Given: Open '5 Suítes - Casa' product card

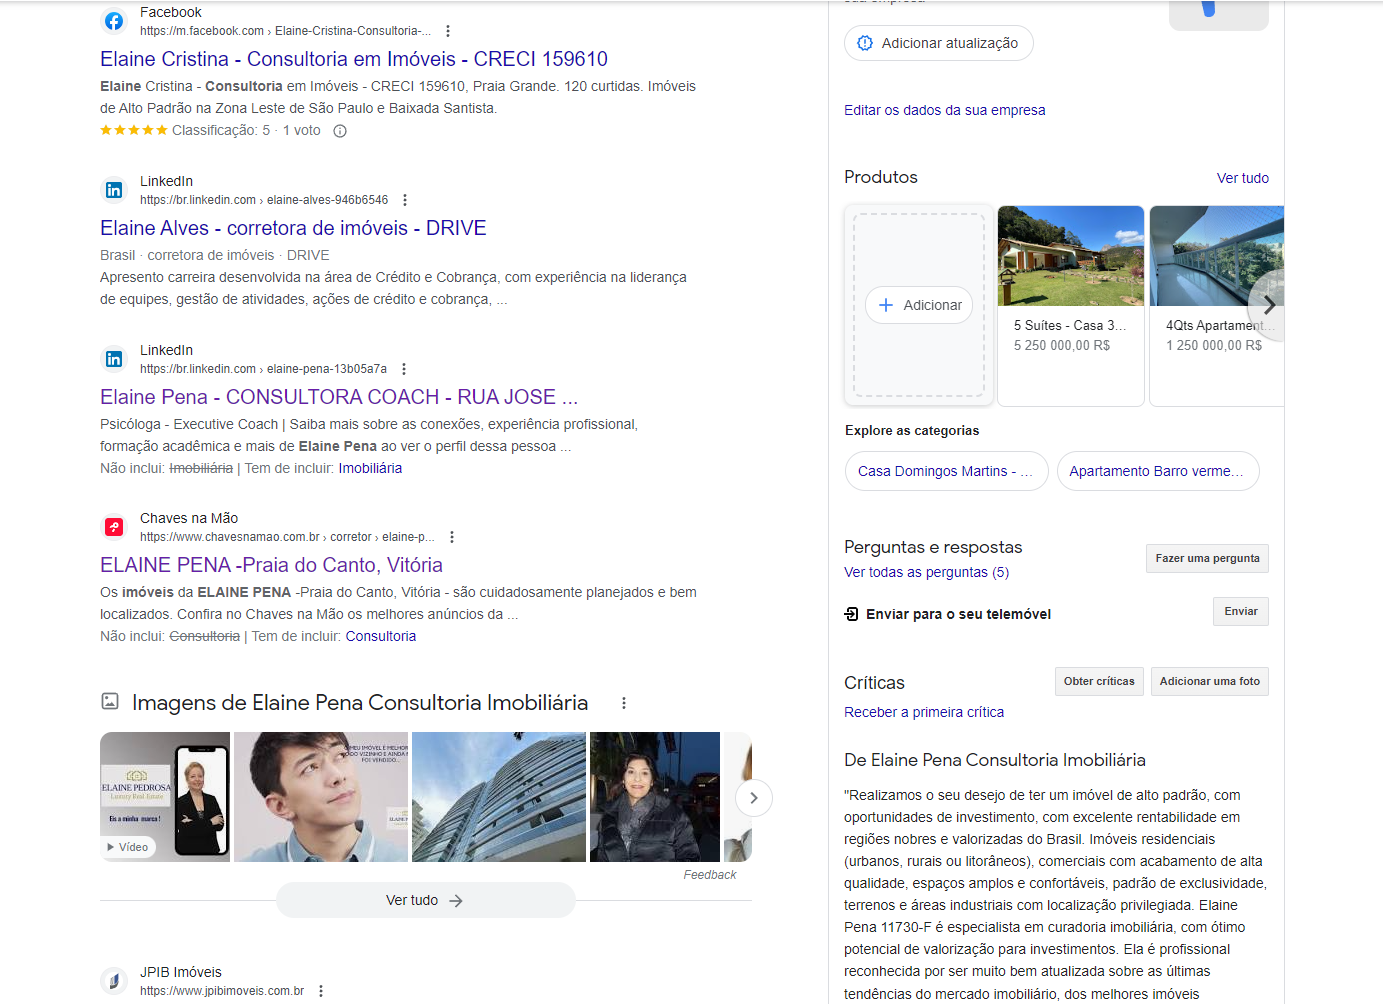Looking at the screenshot, I should click(1071, 306).
